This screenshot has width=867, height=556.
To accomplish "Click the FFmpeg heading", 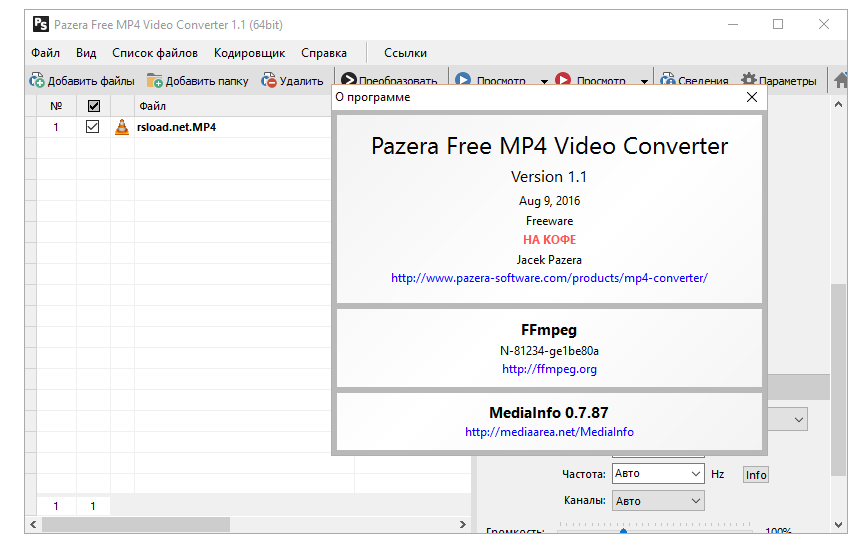I will [x=549, y=331].
